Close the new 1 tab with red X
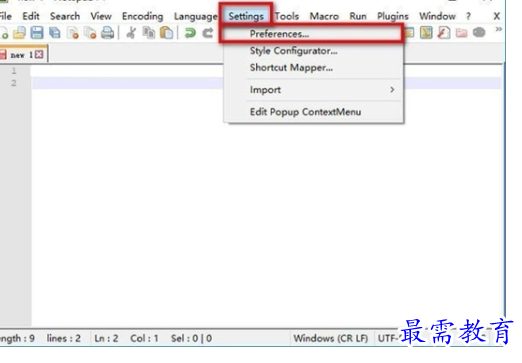 [39, 54]
